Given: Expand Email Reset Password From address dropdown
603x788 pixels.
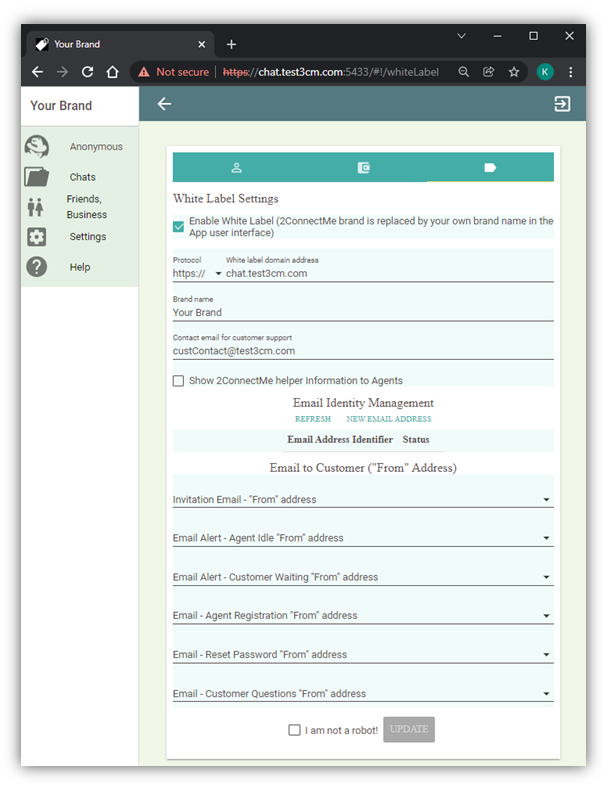Looking at the screenshot, I should click(363, 654).
